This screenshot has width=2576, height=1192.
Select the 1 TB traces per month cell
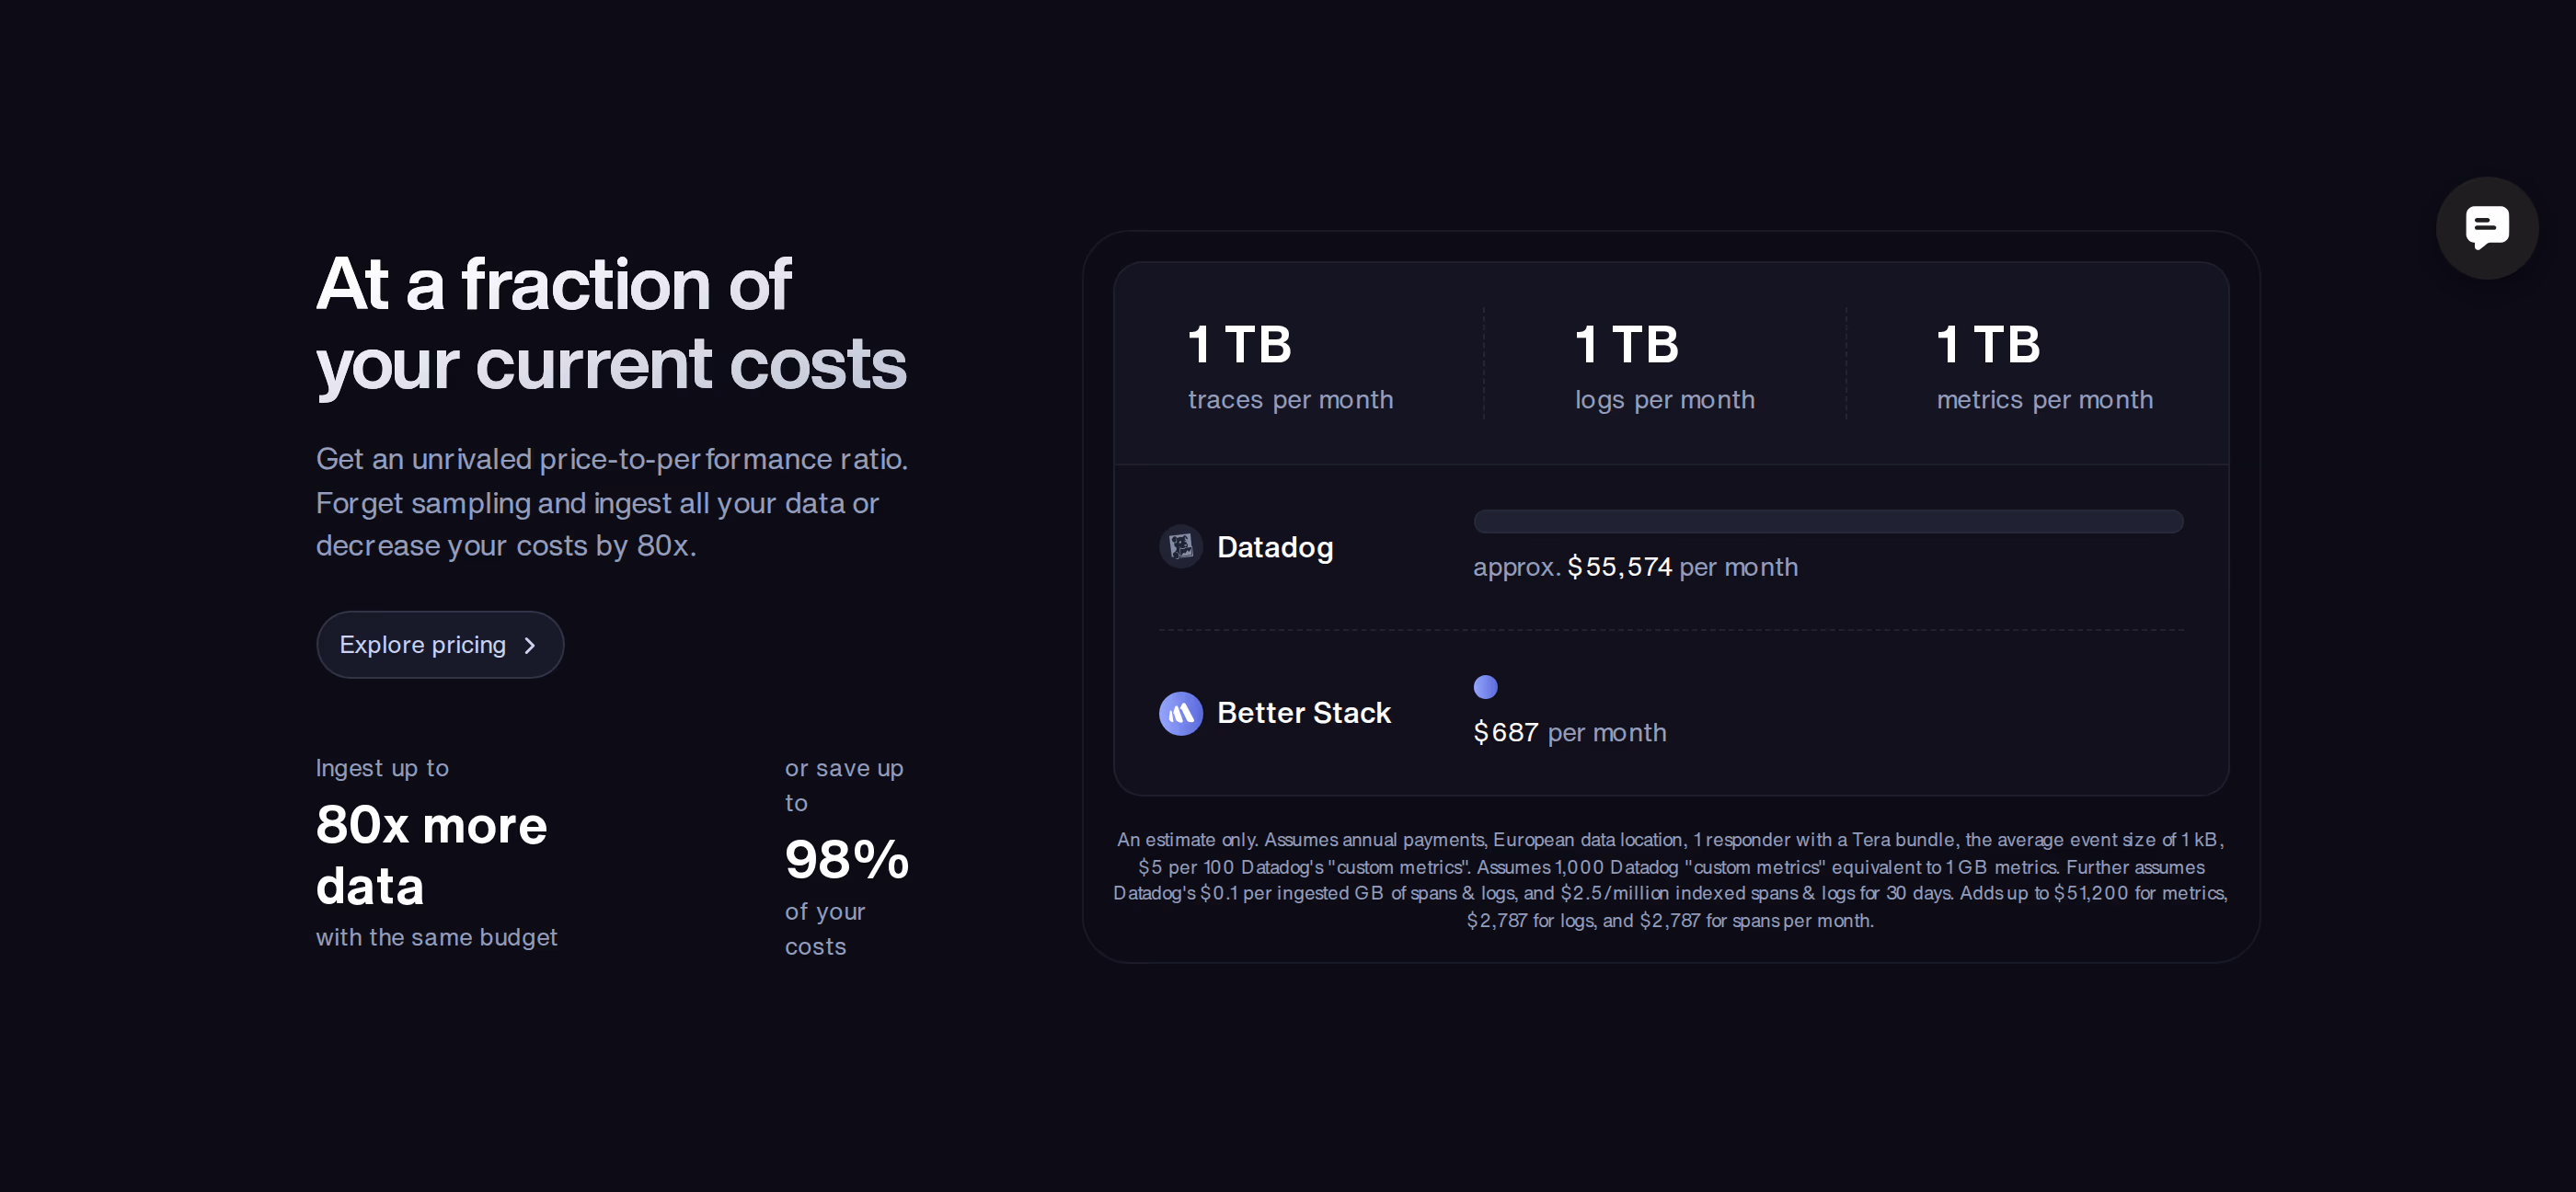1290,365
